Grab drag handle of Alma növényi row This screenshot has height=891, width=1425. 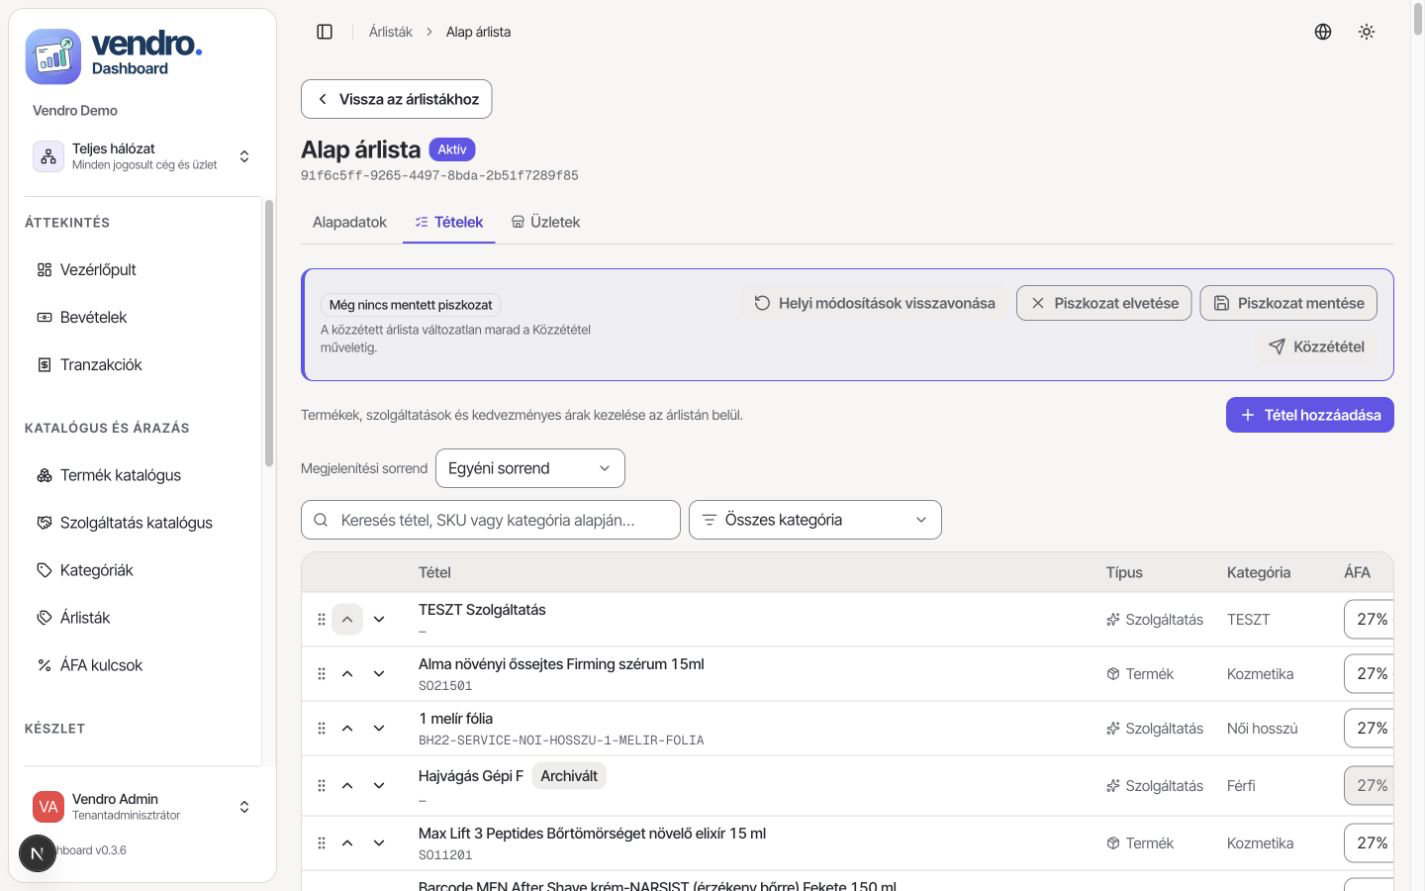[321, 674]
